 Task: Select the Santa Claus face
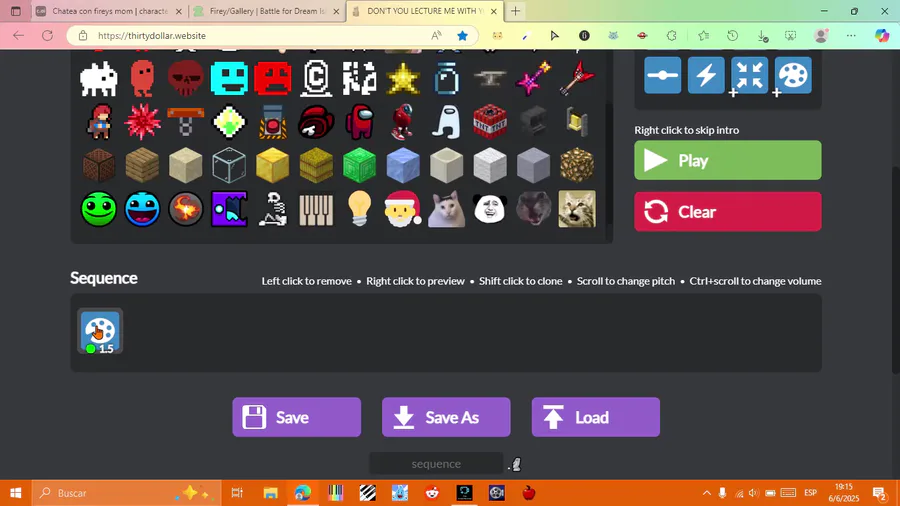pos(403,209)
